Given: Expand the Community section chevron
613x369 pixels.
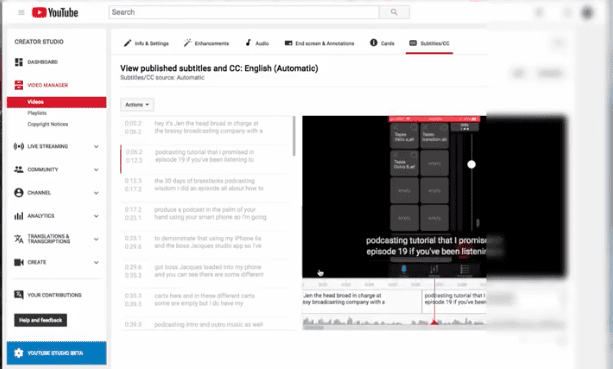Looking at the screenshot, I should point(96,170).
